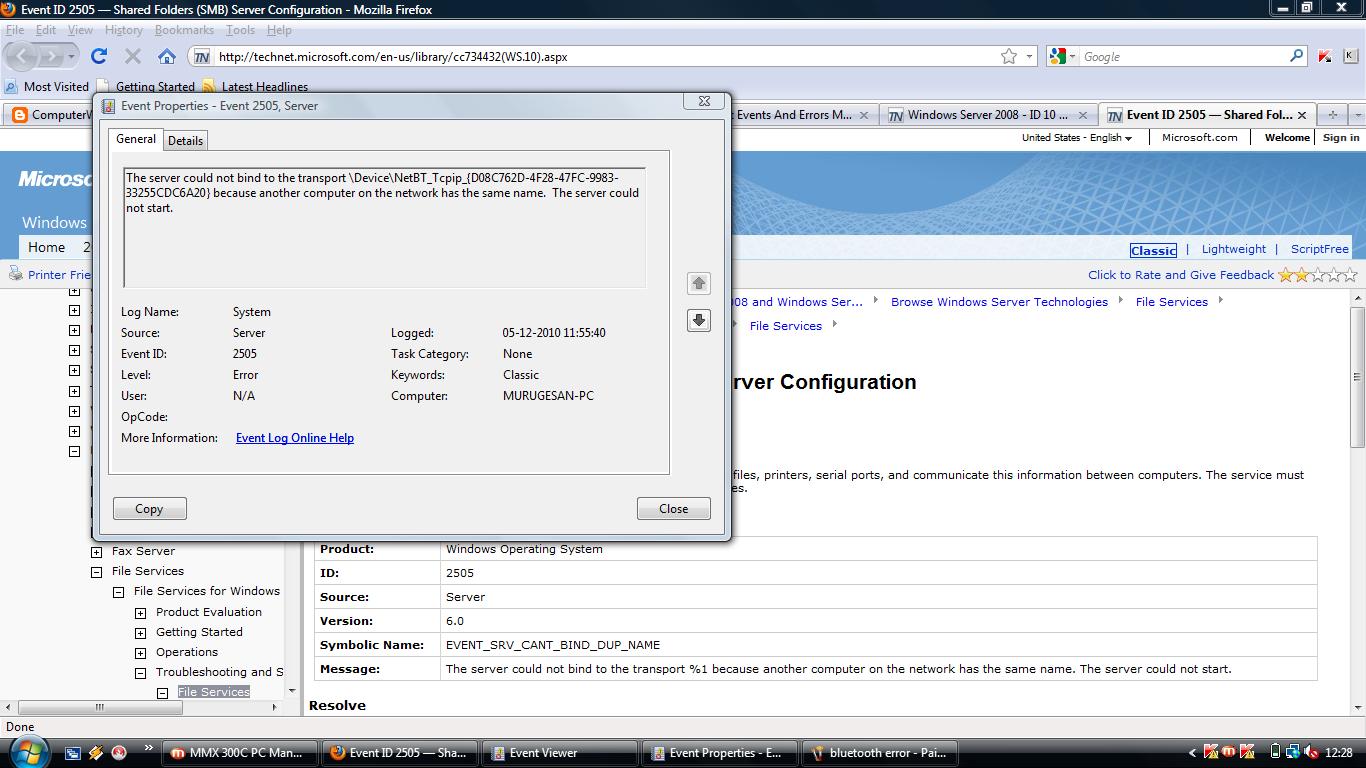The width and height of the screenshot is (1366, 768).
Task: Click the sidebar scroll-down arrow
Action: pos(292,691)
